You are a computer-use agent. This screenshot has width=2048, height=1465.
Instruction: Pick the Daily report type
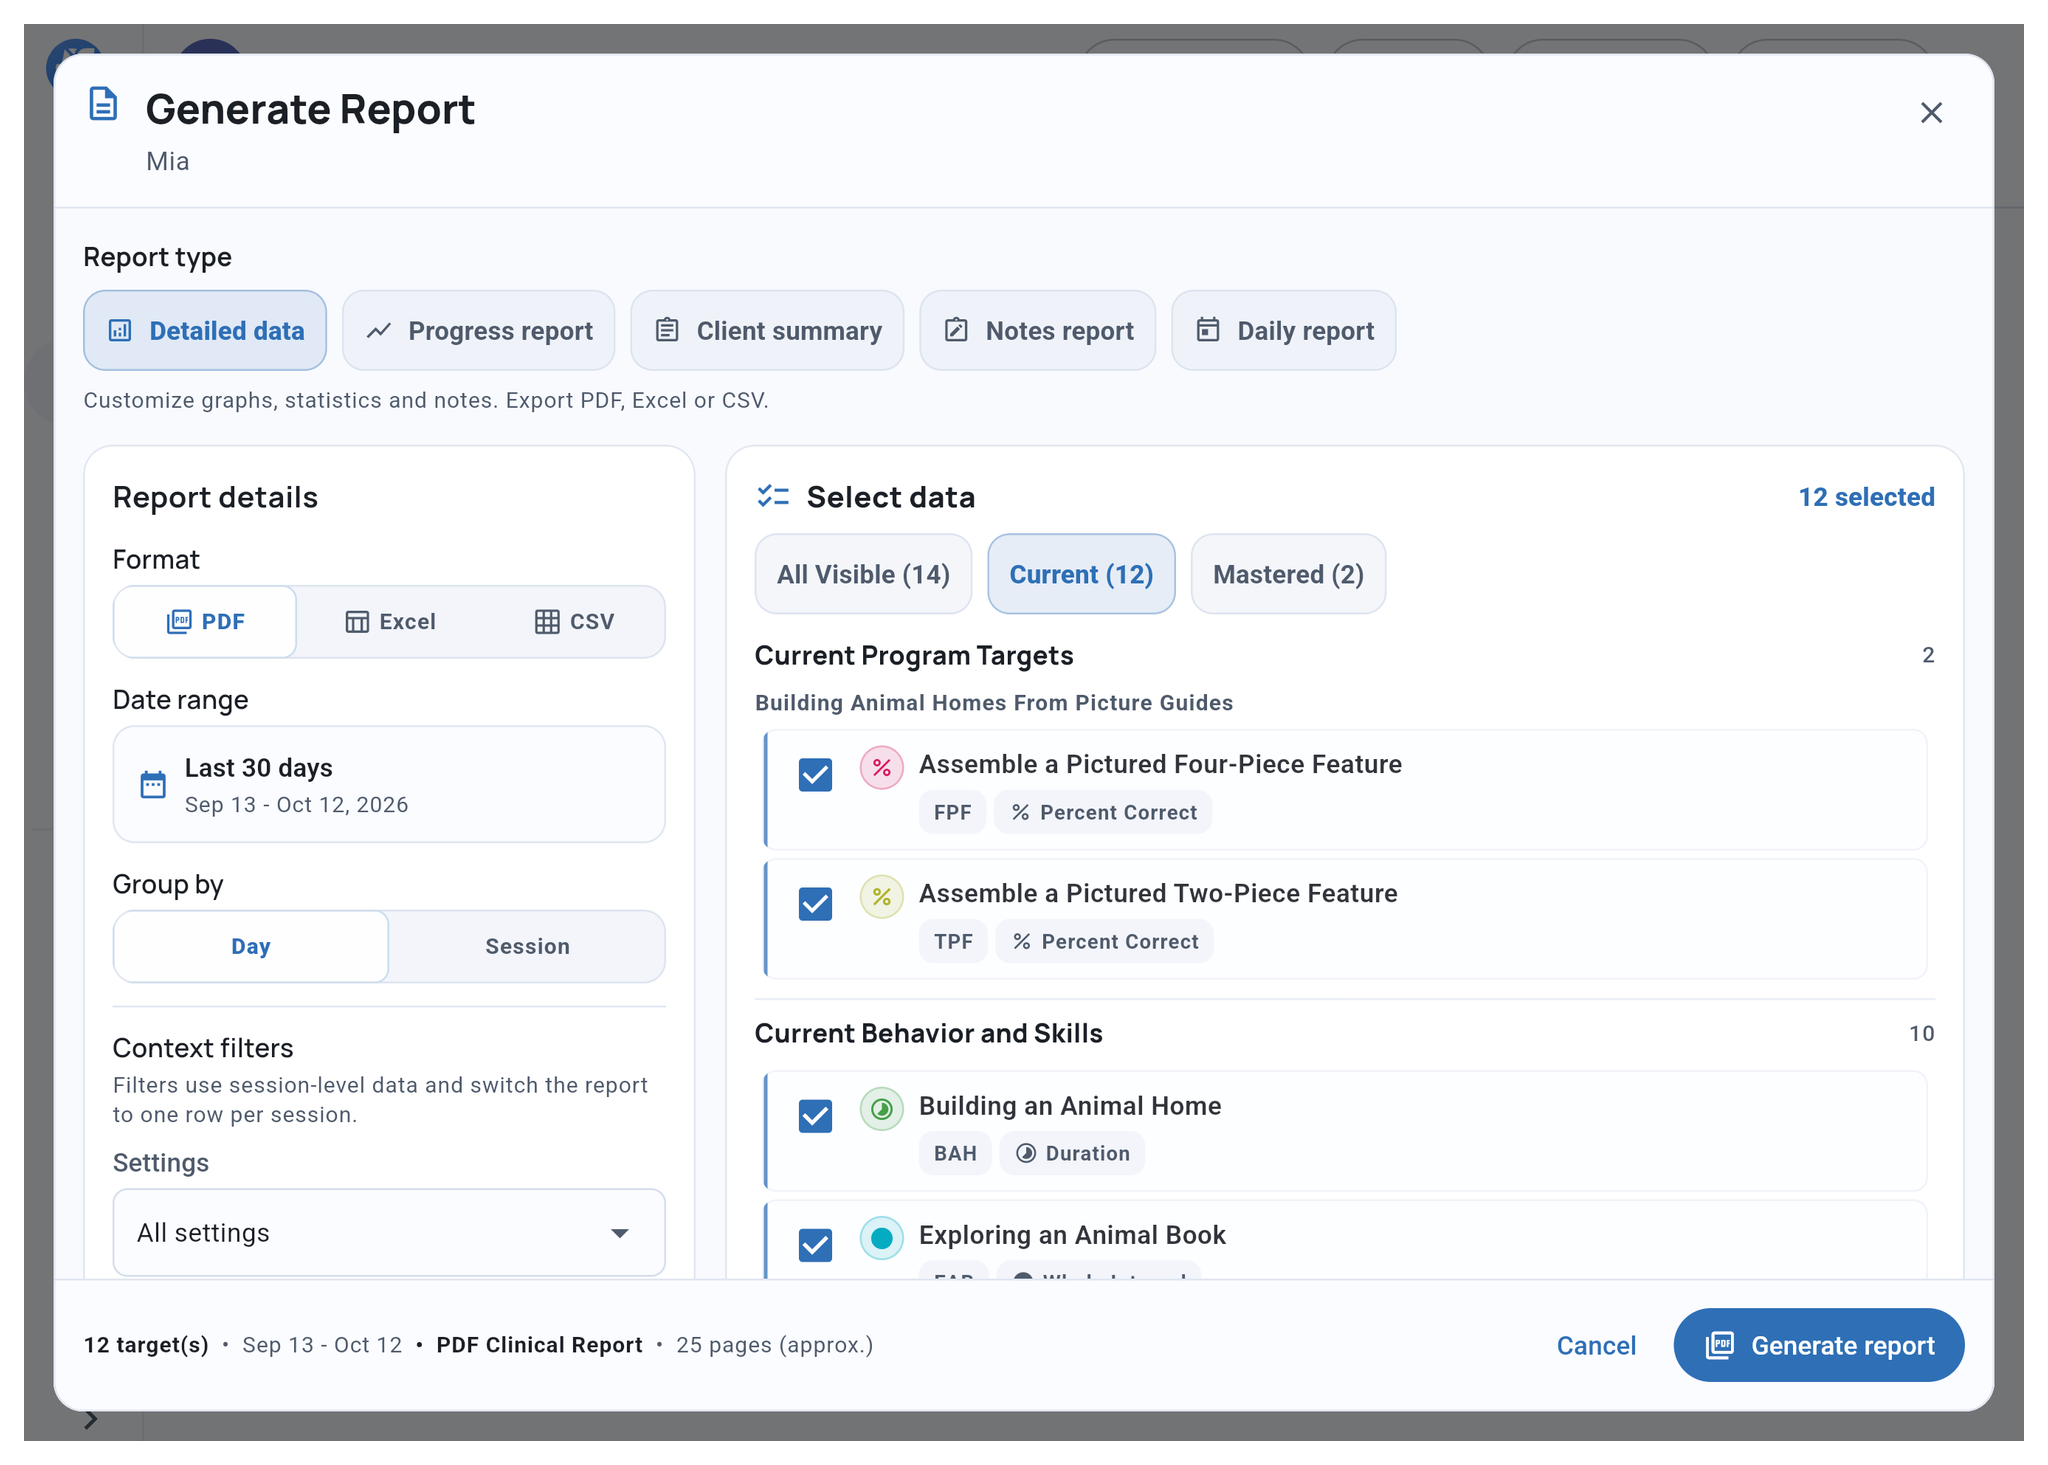1284,331
